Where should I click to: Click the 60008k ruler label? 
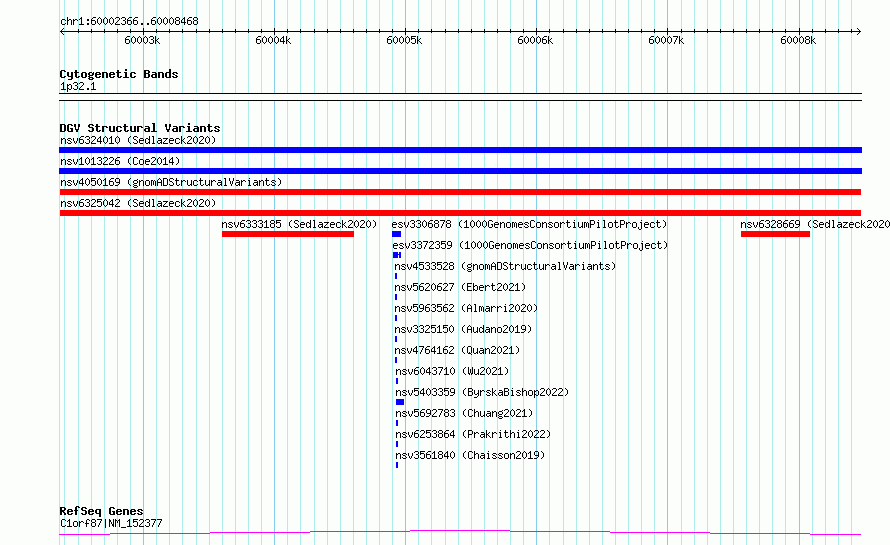(798, 40)
